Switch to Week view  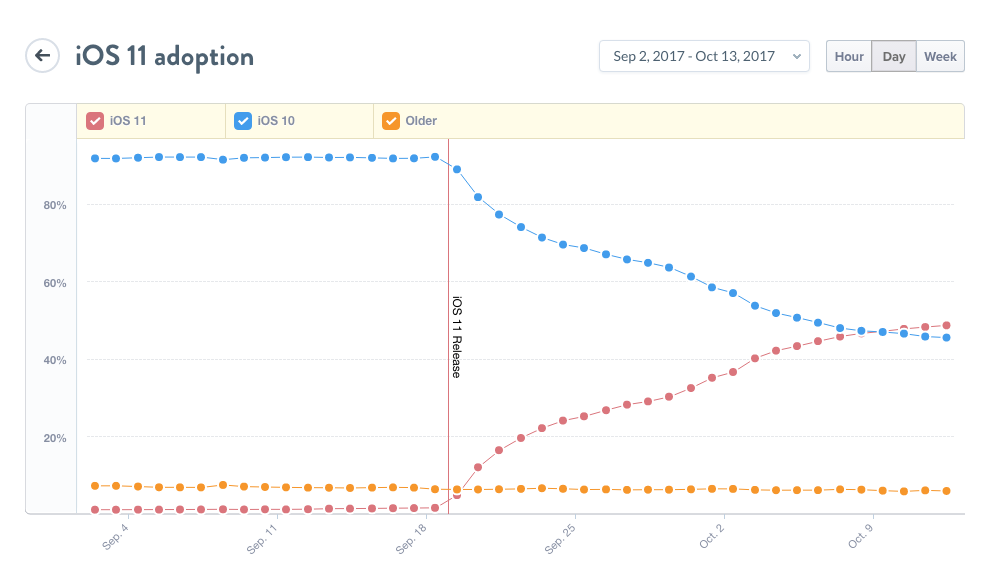tap(939, 56)
